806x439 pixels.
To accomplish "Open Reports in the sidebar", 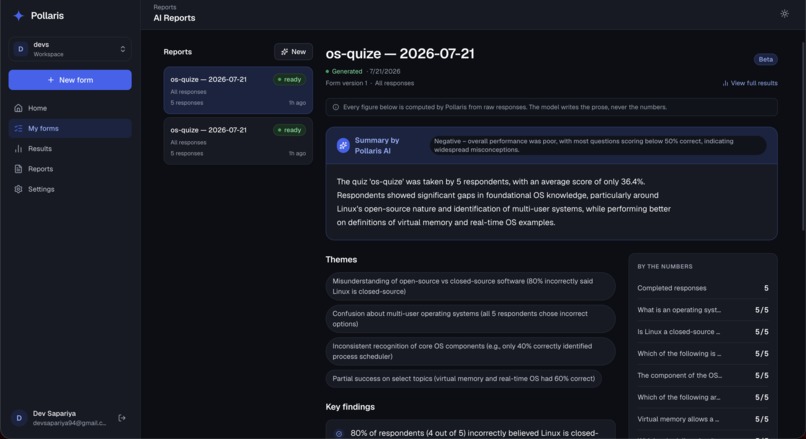I will pyautogui.click(x=70, y=169).
